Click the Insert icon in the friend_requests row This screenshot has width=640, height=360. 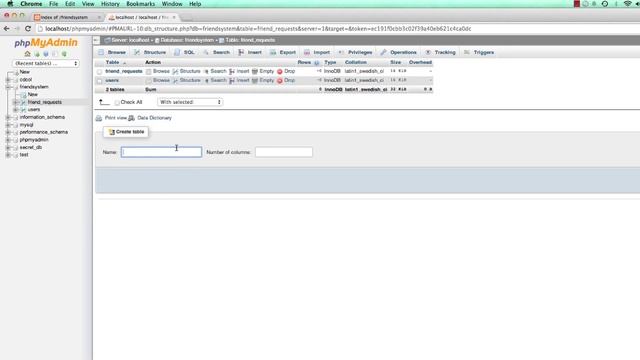[x=232, y=71]
